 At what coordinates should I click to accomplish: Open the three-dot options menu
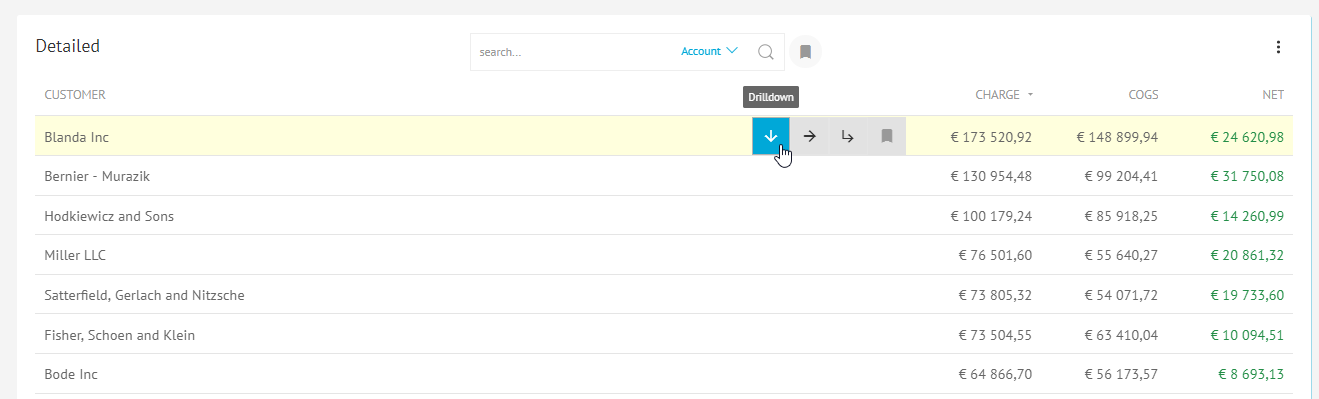(1278, 47)
